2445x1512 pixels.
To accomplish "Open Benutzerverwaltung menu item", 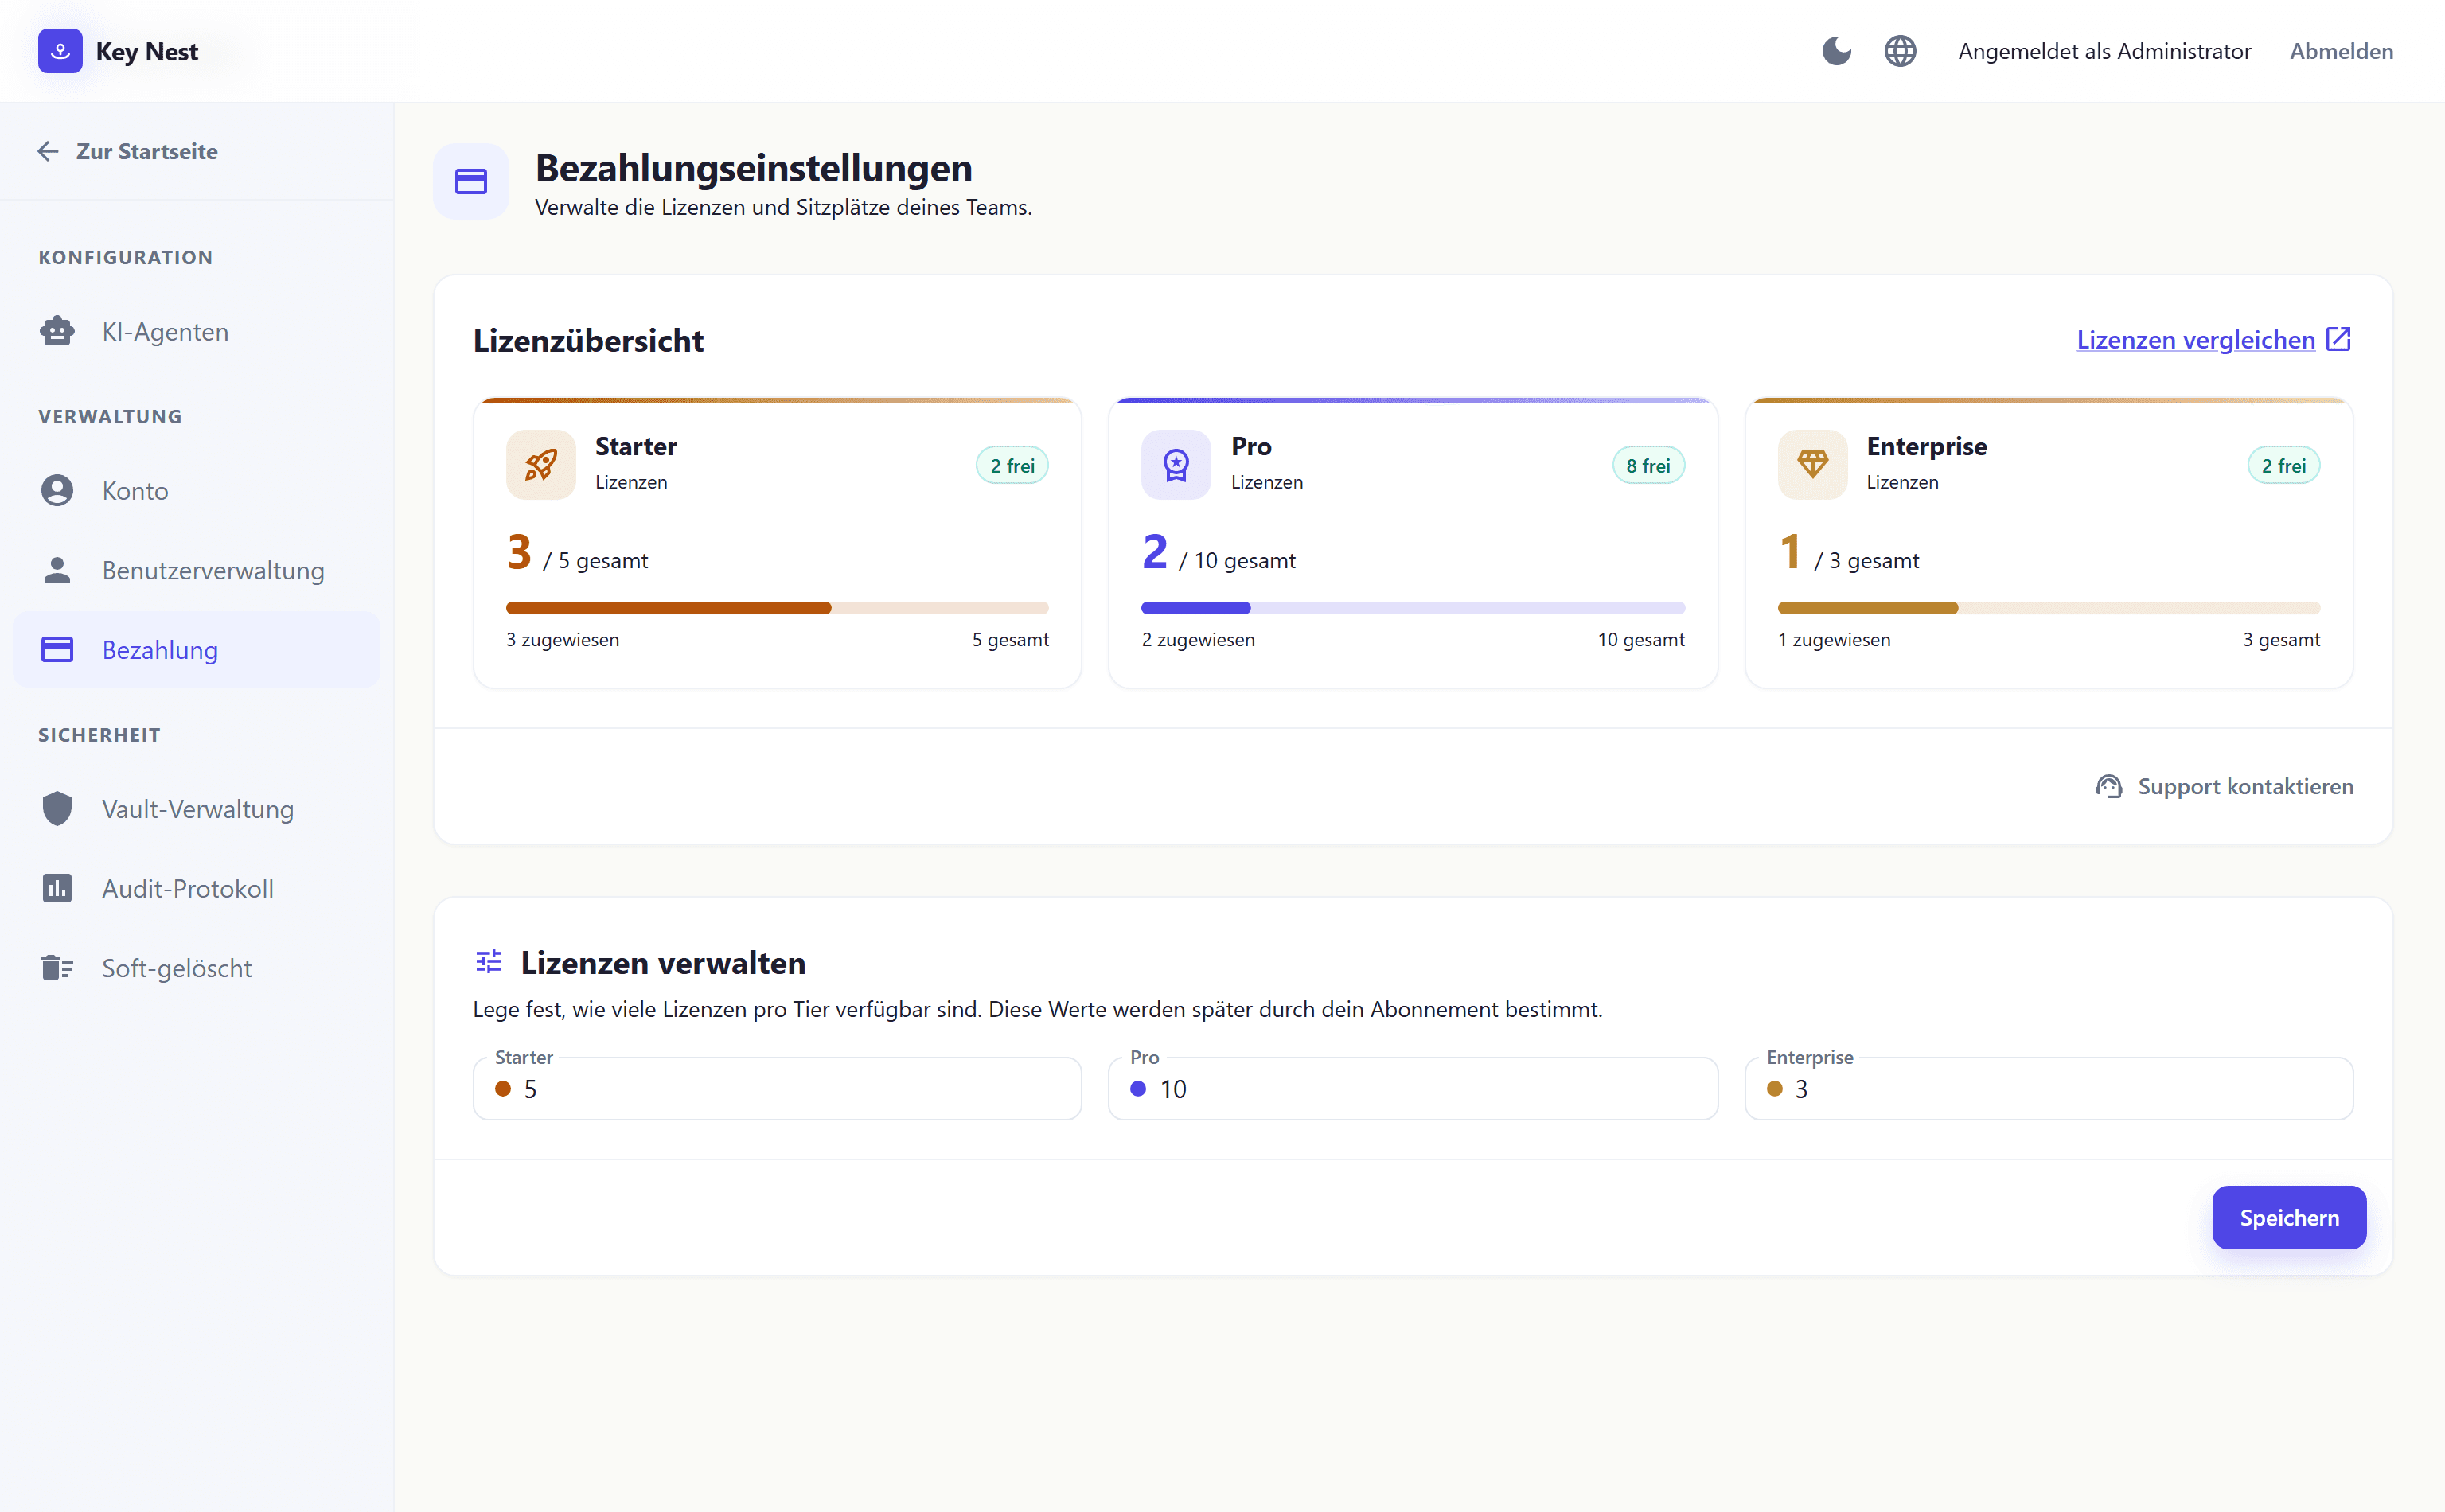I will (x=197, y=570).
